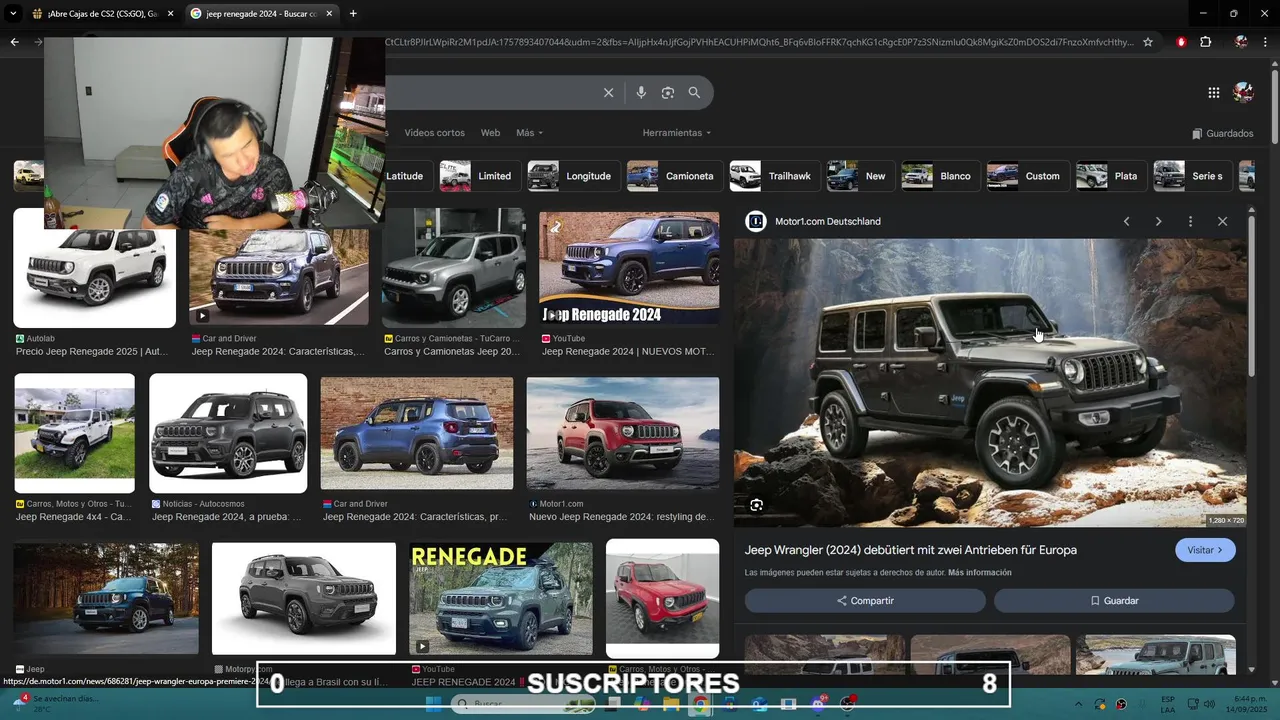The image size is (1280, 720).
Task: Show hidden system tray icons
Action: pos(1077,703)
